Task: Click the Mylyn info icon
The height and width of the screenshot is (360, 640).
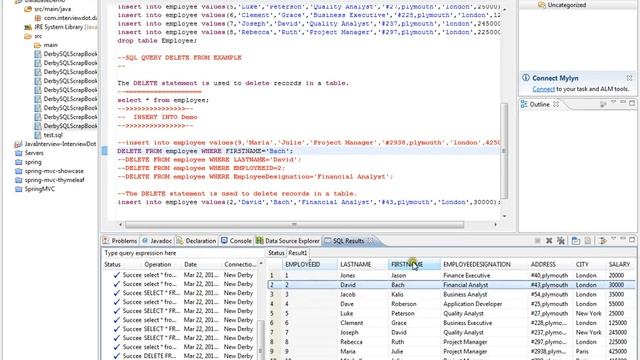Action: (526, 78)
